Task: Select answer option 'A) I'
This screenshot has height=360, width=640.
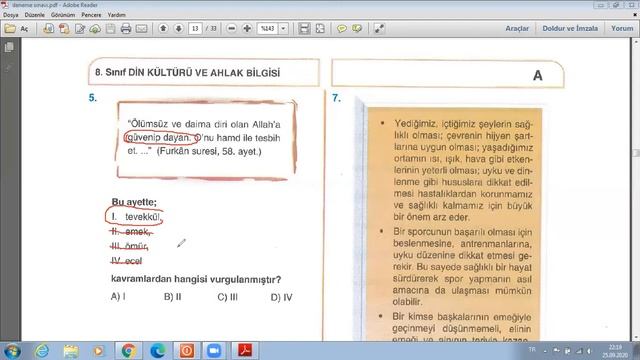Action: [x=118, y=296]
